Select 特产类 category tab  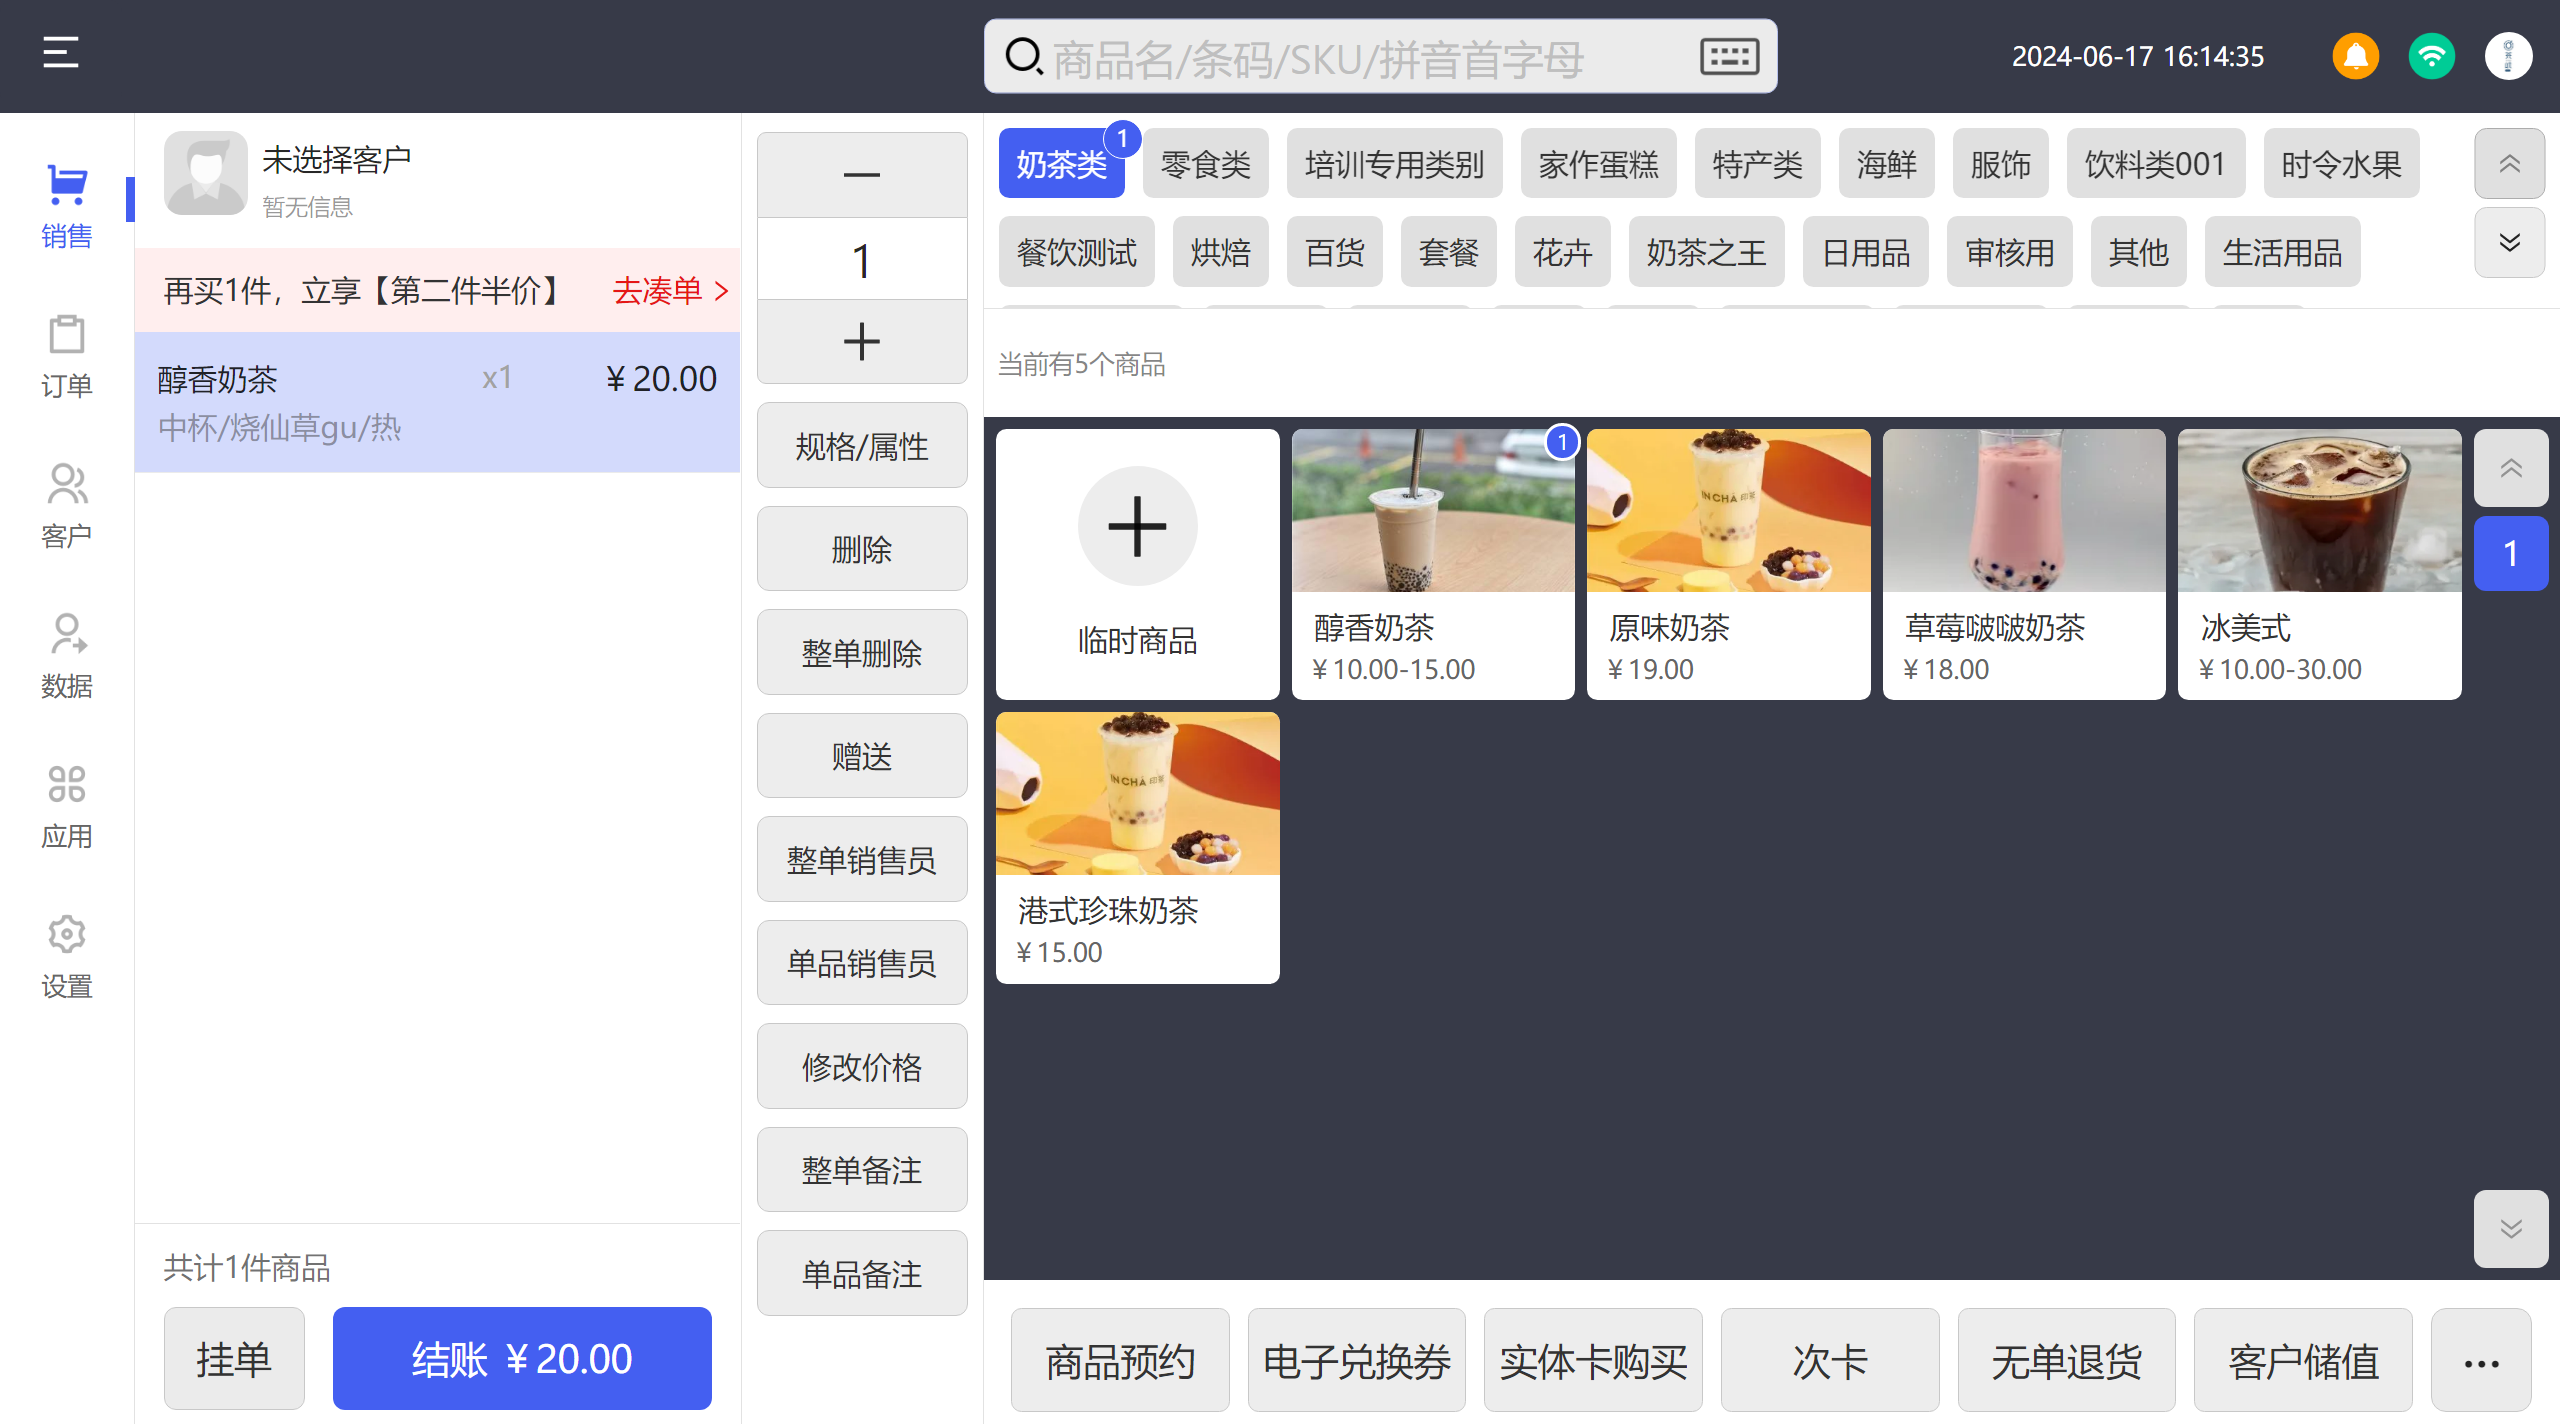(x=1757, y=164)
